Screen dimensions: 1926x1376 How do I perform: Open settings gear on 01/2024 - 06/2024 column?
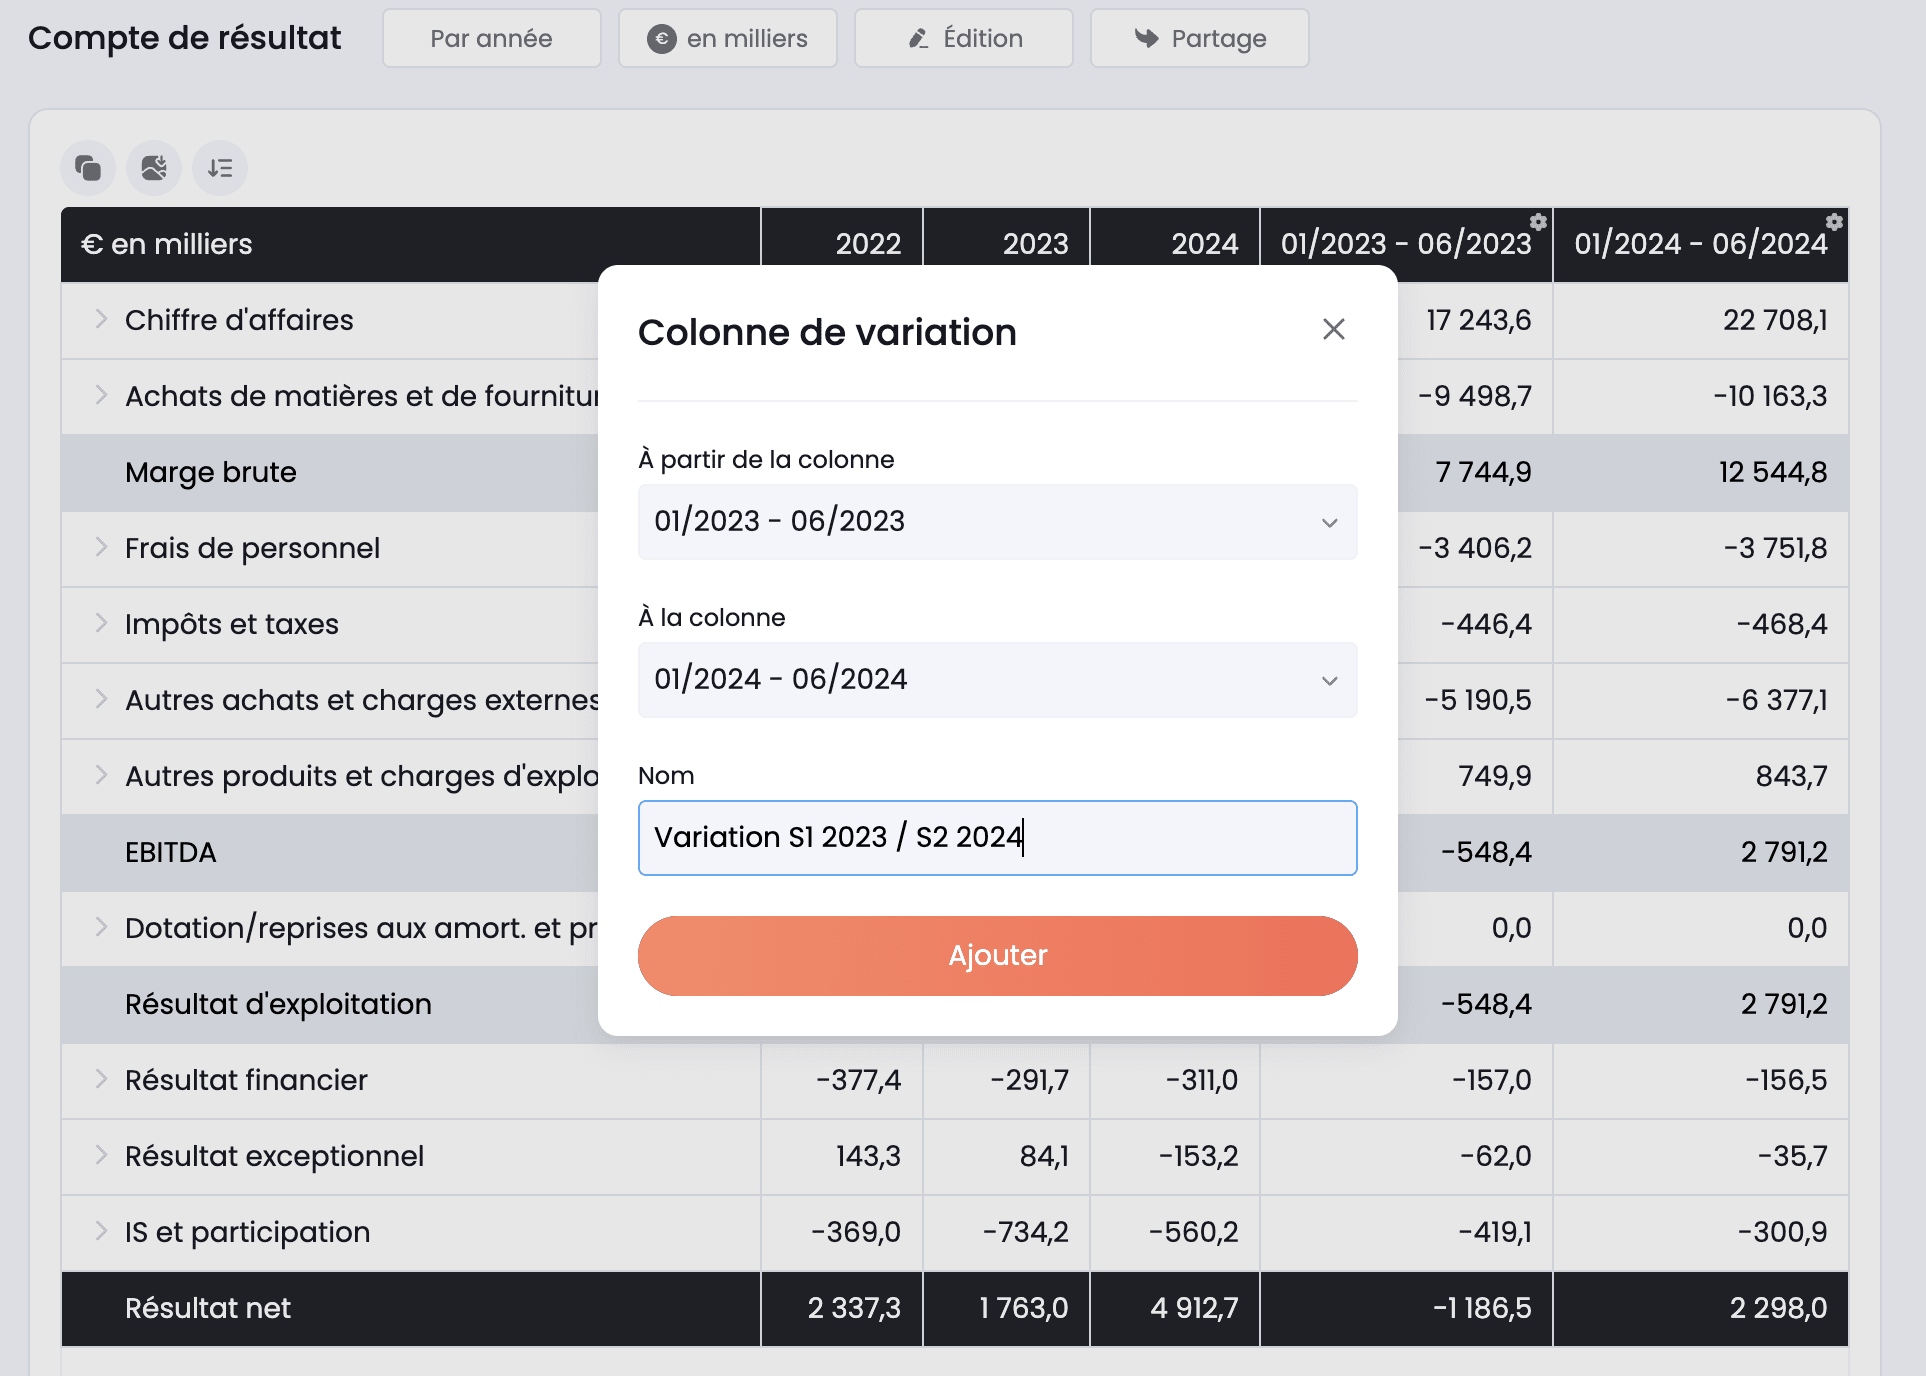pos(1834,222)
